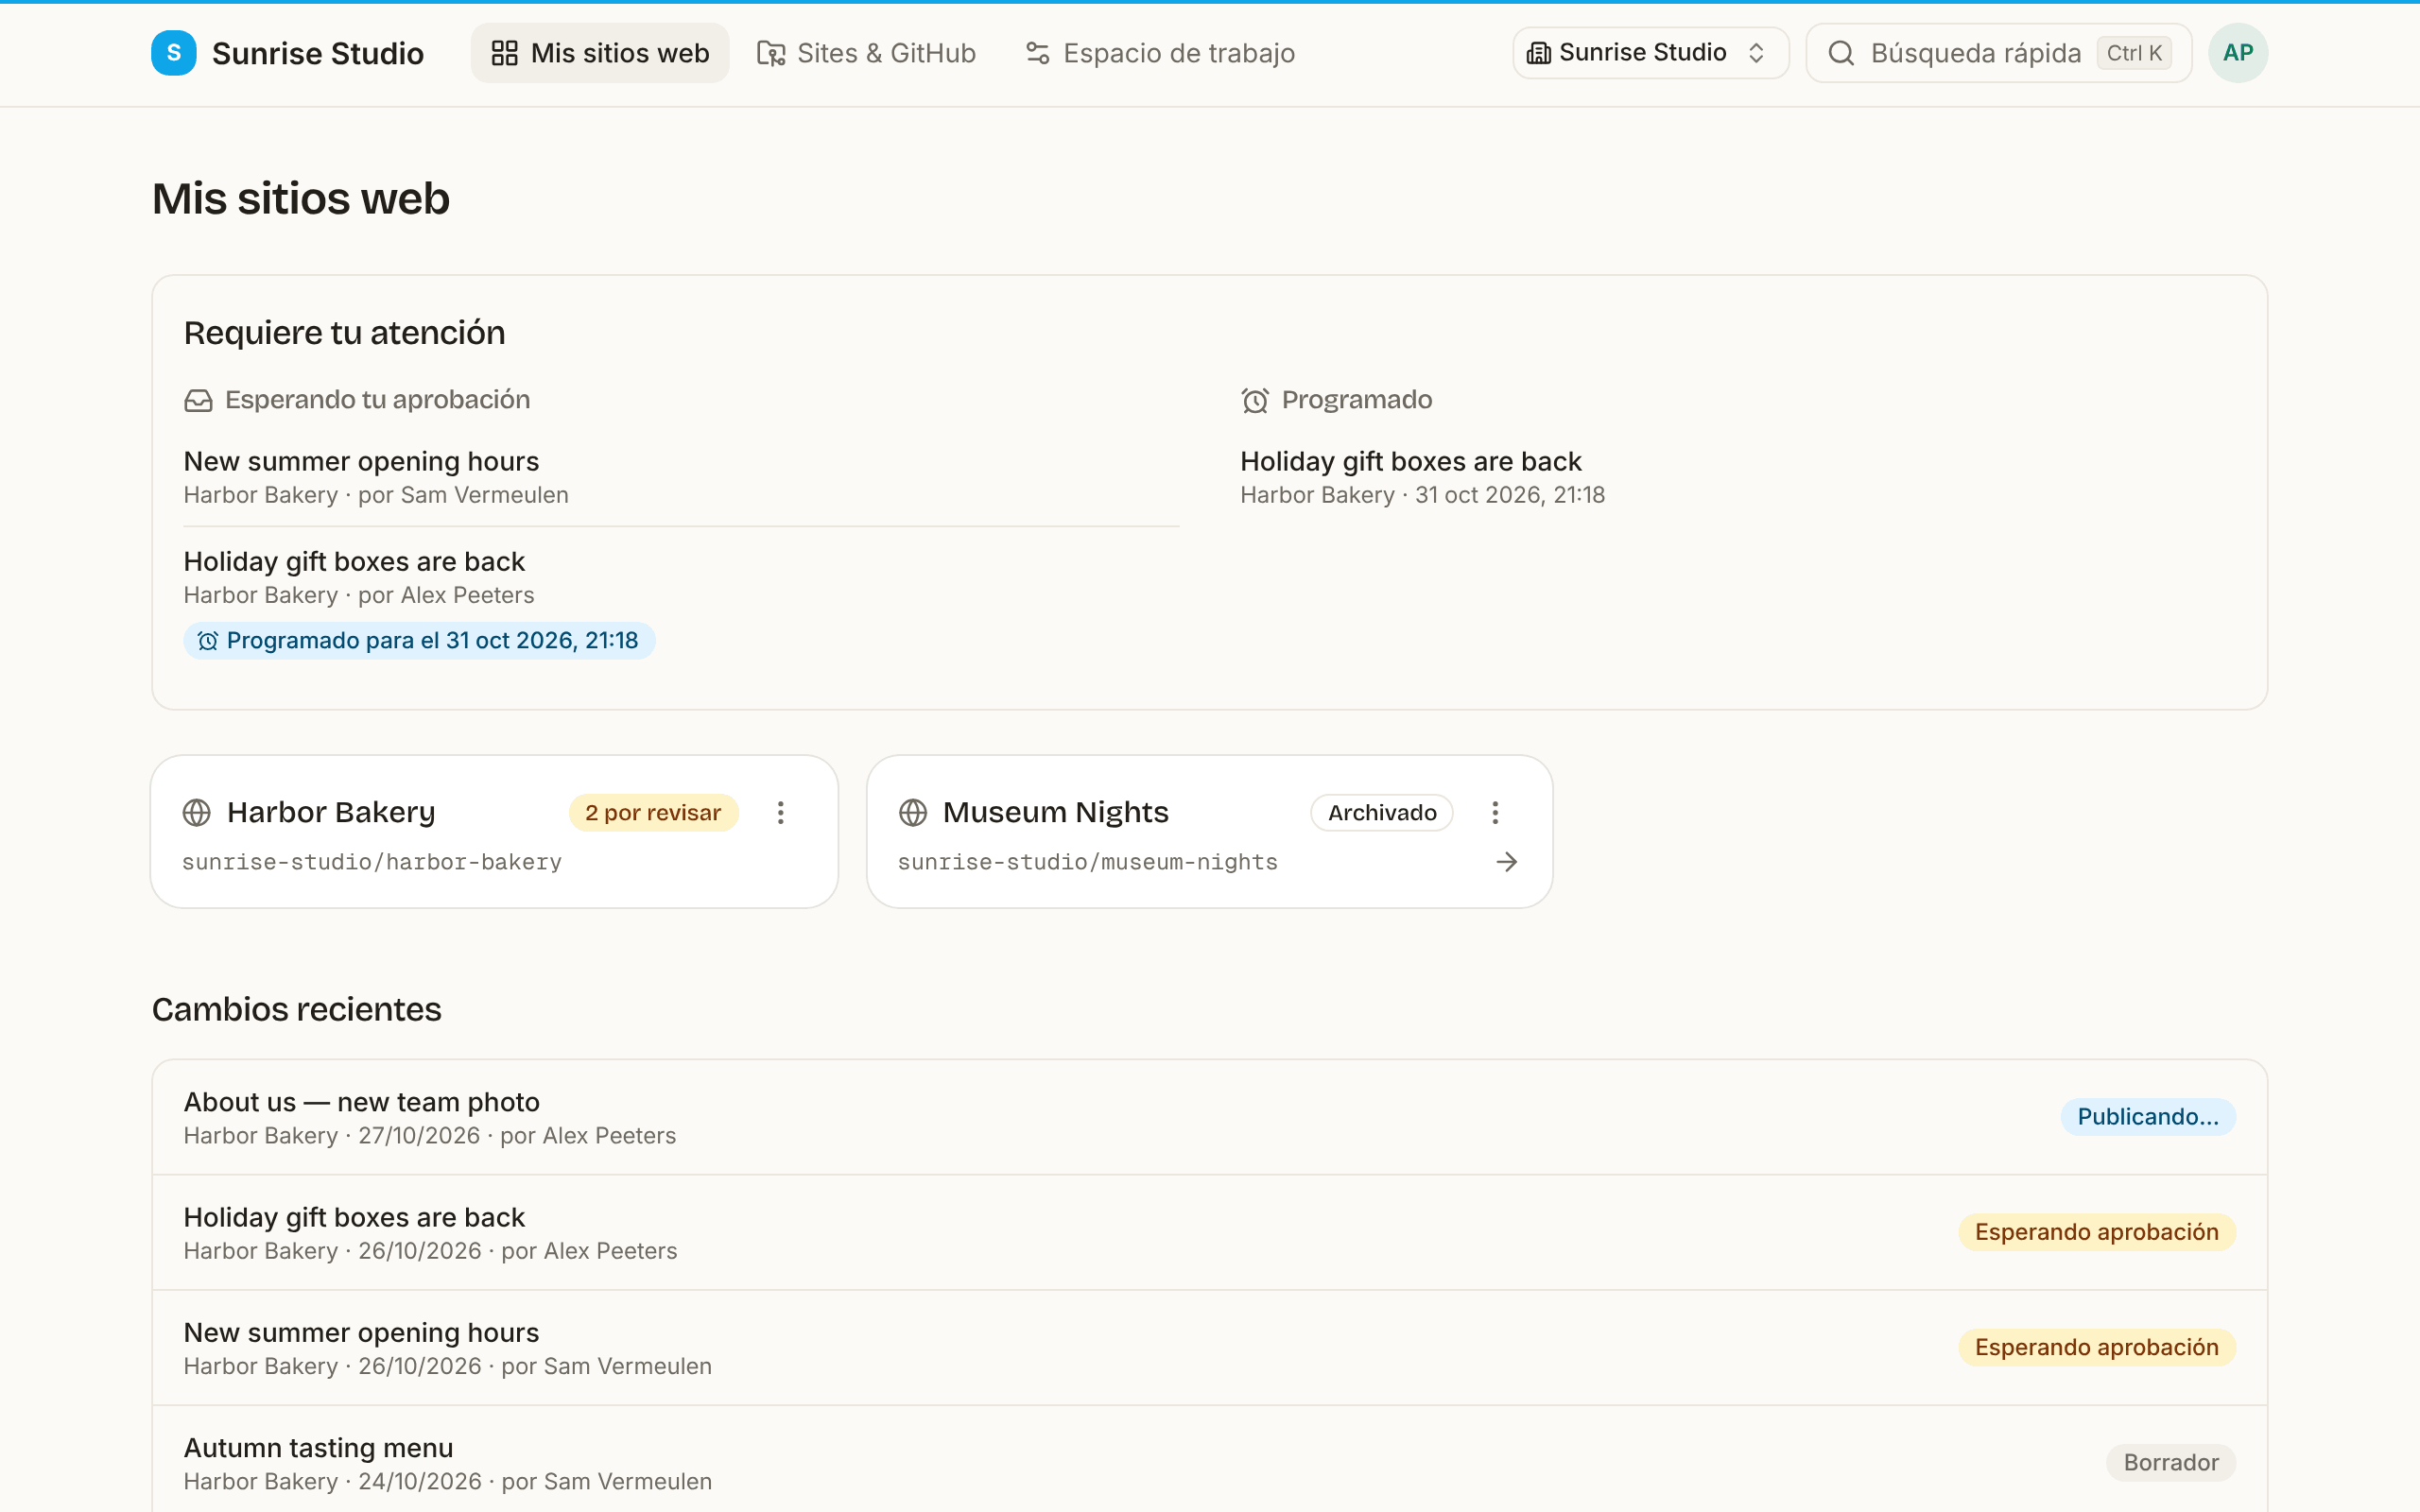Open the Sunrise Studio workspace switcher
The width and height of the screenshot is (2420, 1512).
tap(1650, 53)
